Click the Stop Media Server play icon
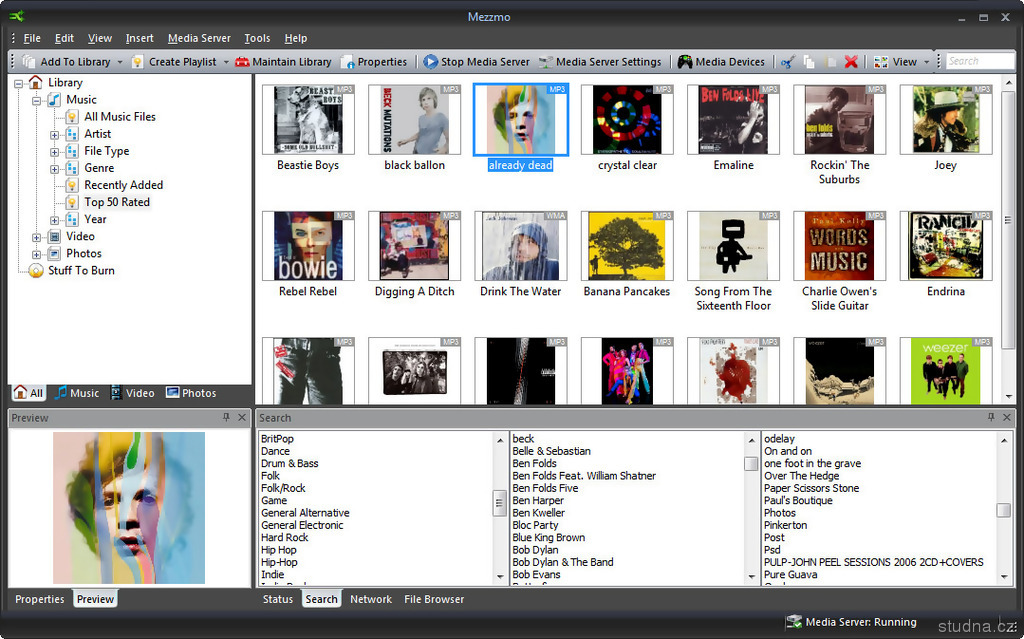 click(x=431, y=62)
